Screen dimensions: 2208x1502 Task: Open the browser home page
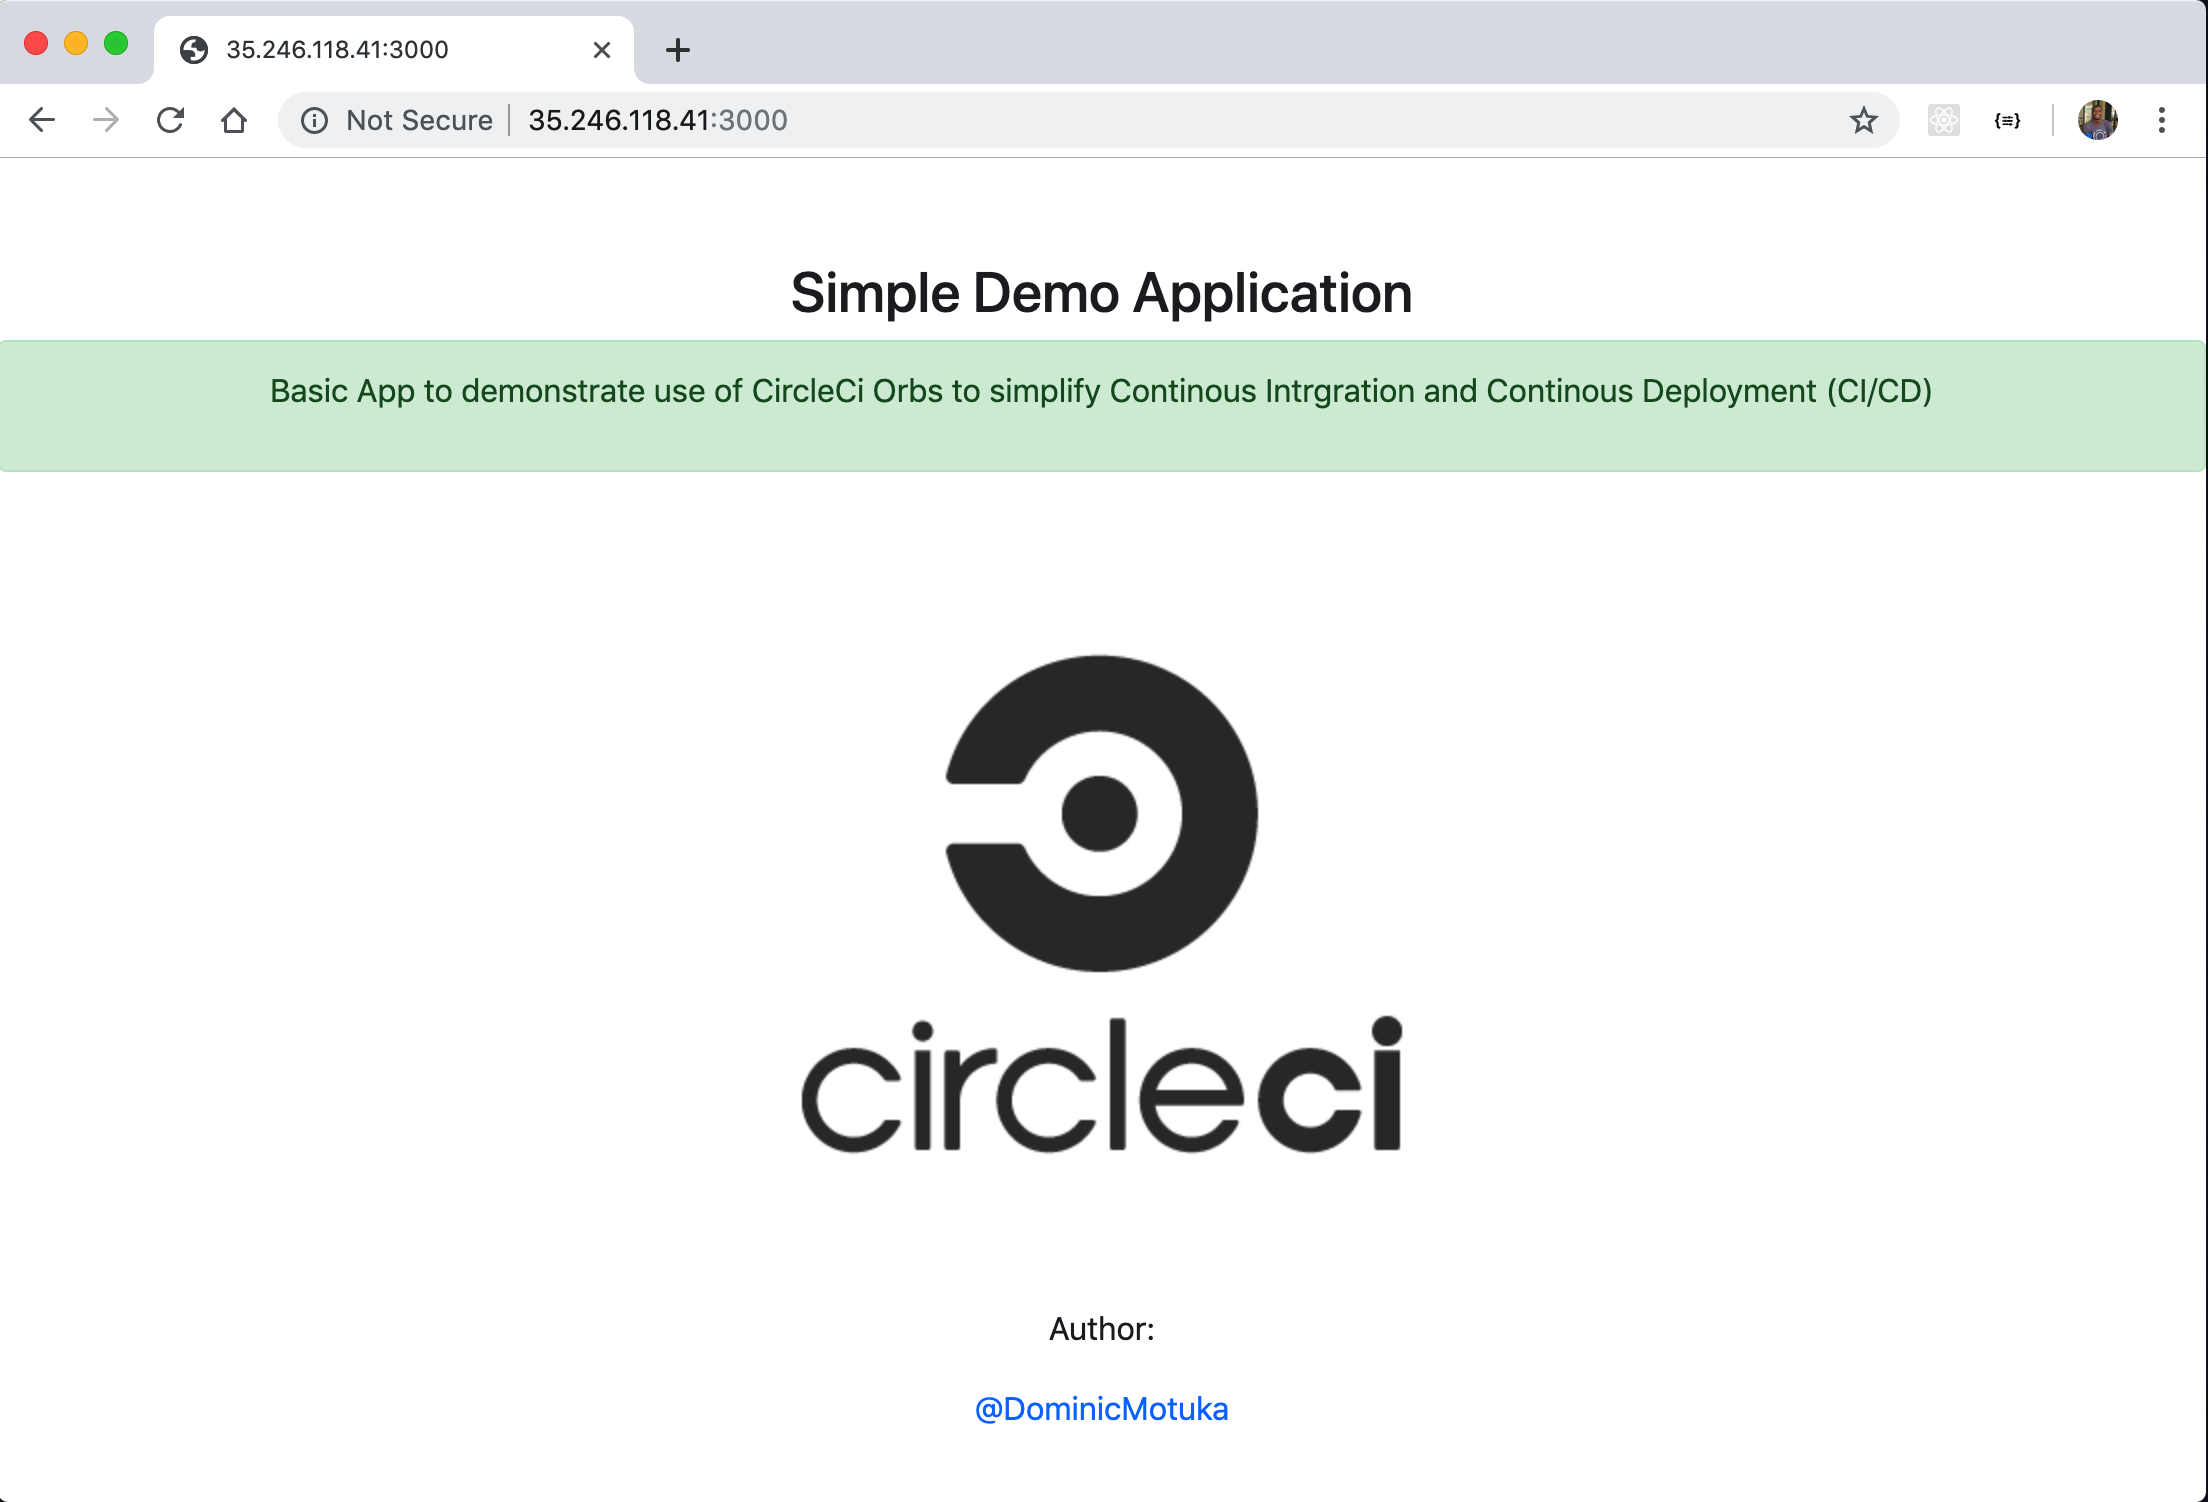(x=234, y=120)
